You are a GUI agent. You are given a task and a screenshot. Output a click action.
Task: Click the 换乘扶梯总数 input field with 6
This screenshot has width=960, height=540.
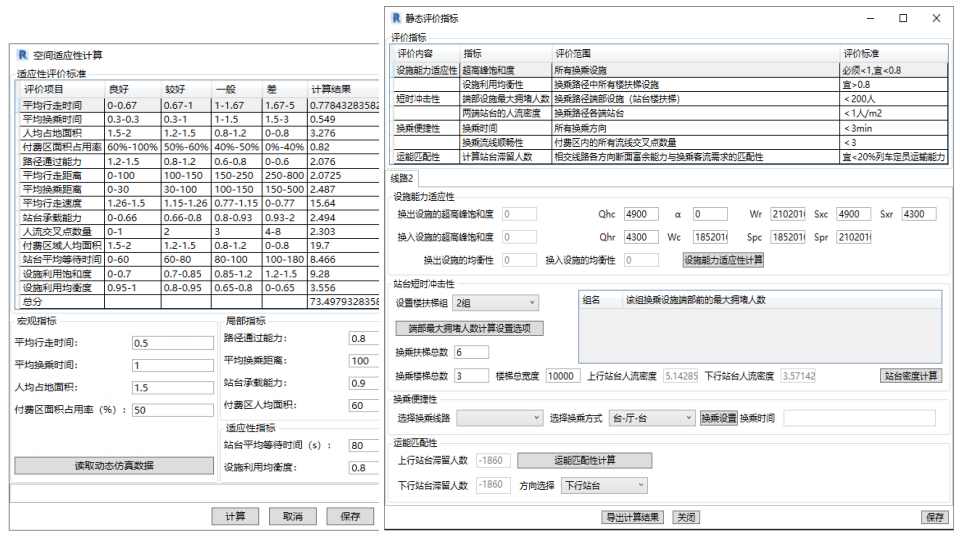coord(471,352)
